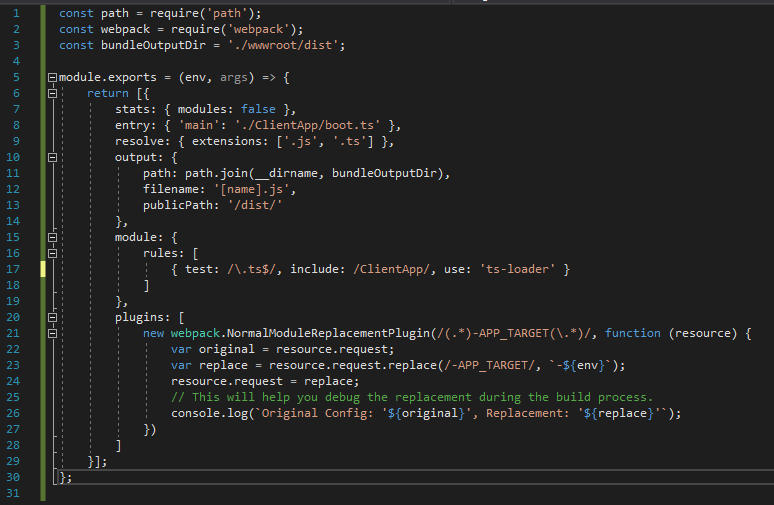This screenshot has height=505, width=774.
Task: Click the yellow change marker on line 17
Action: click(43, 269)
